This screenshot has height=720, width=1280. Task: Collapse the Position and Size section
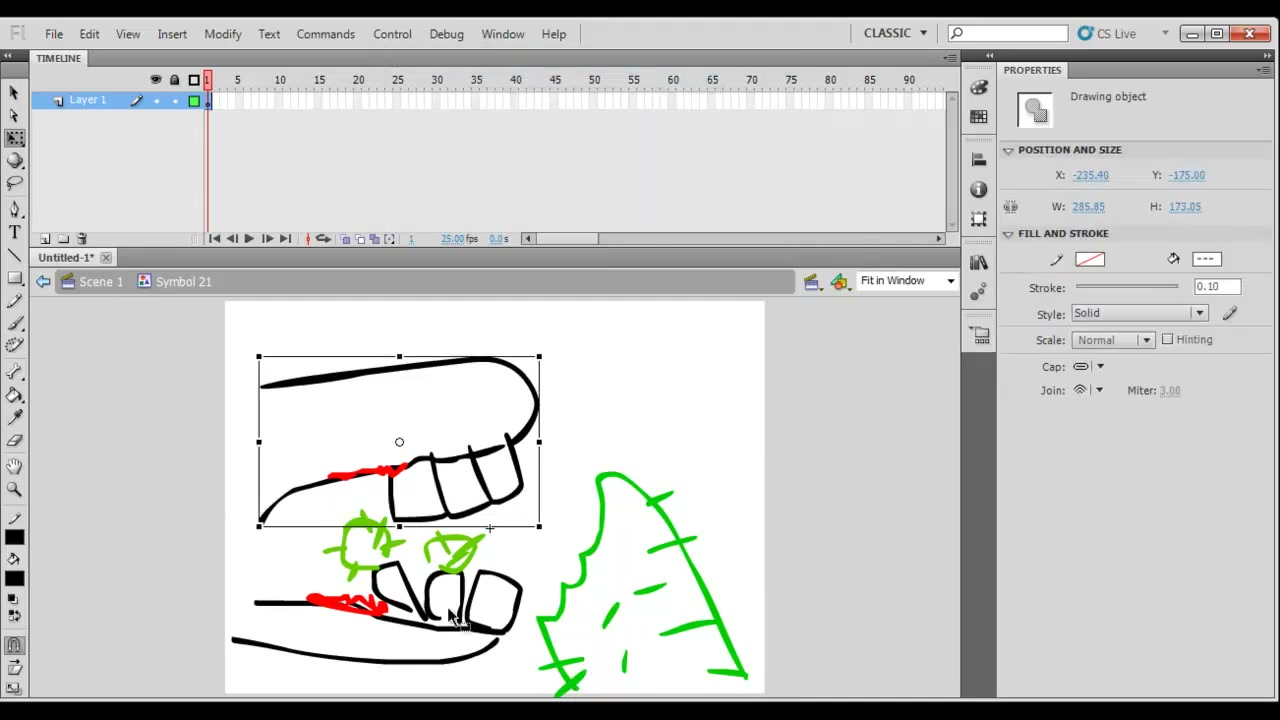pos(1008,150)
